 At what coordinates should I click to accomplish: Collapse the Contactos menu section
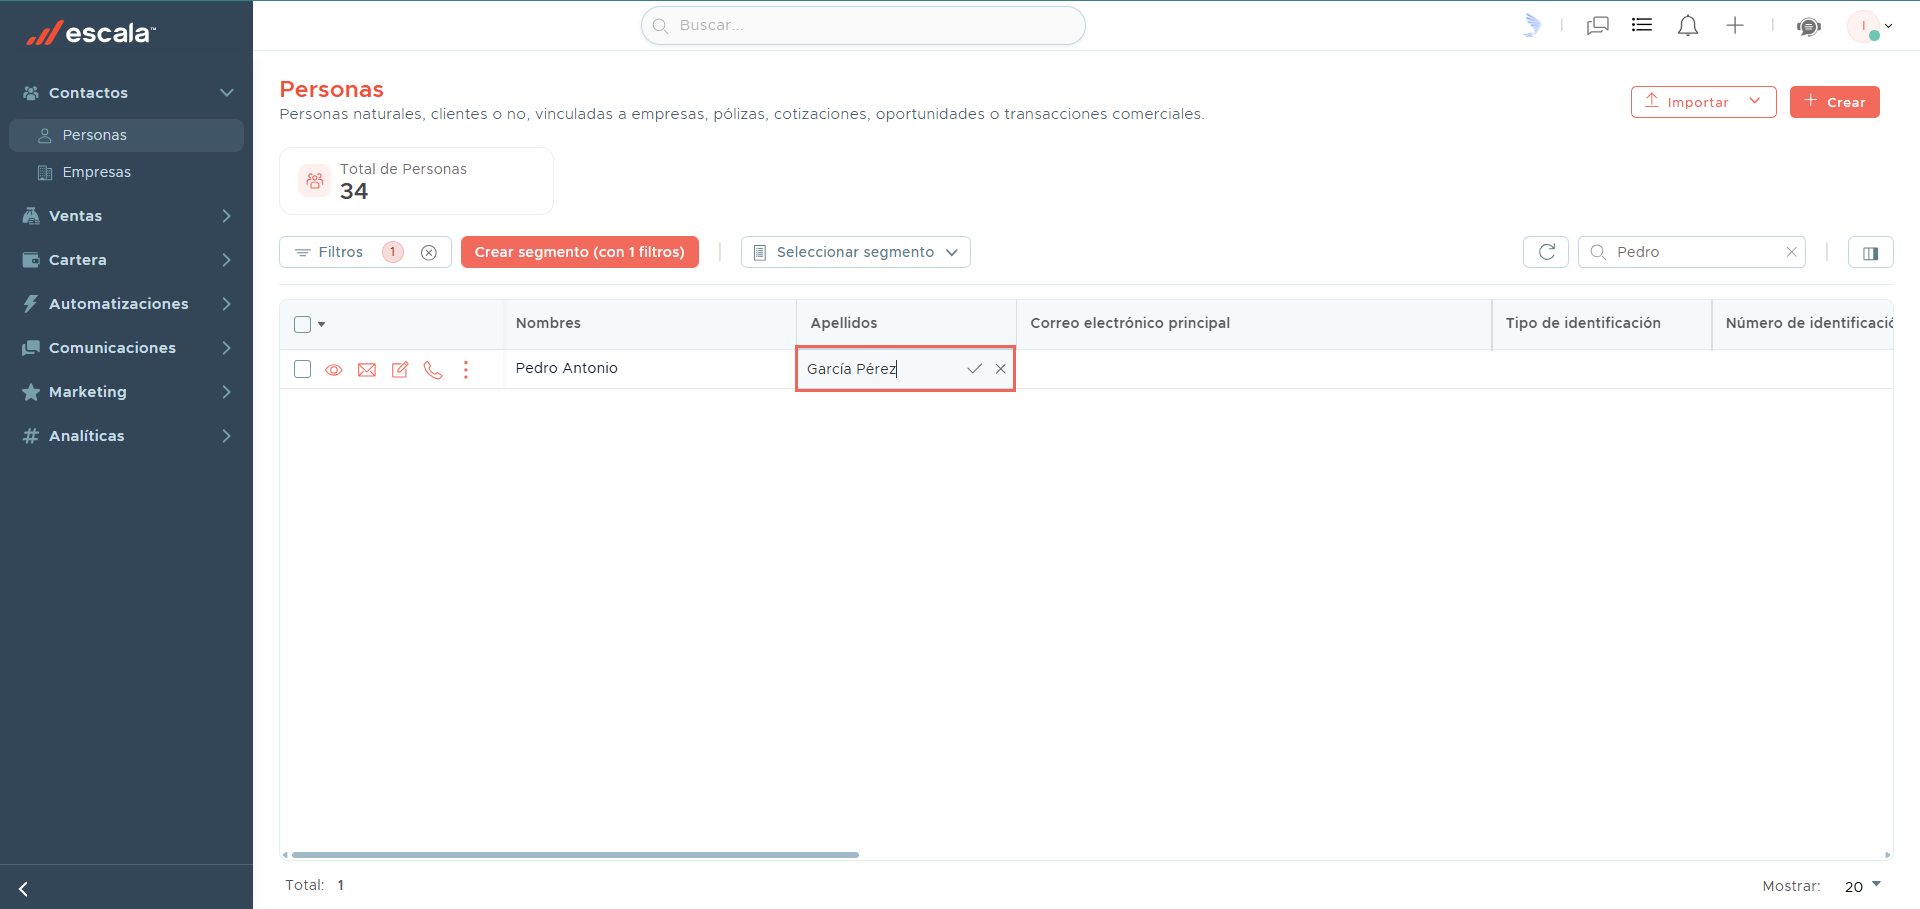(x=227, y=93)
